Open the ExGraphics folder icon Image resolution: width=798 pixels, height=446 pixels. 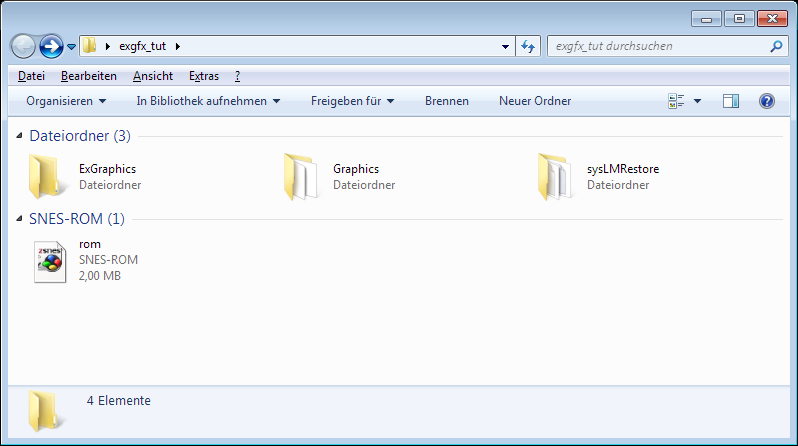click(x=46, y=177)
